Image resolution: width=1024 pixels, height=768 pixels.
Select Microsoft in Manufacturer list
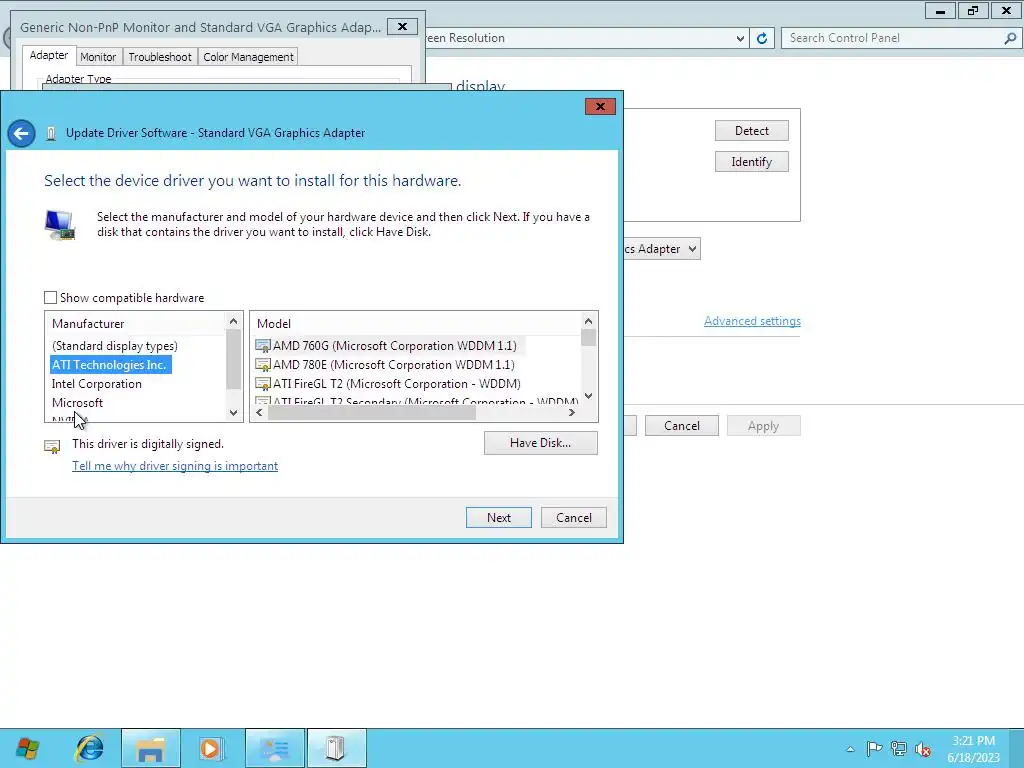(77, 403)
